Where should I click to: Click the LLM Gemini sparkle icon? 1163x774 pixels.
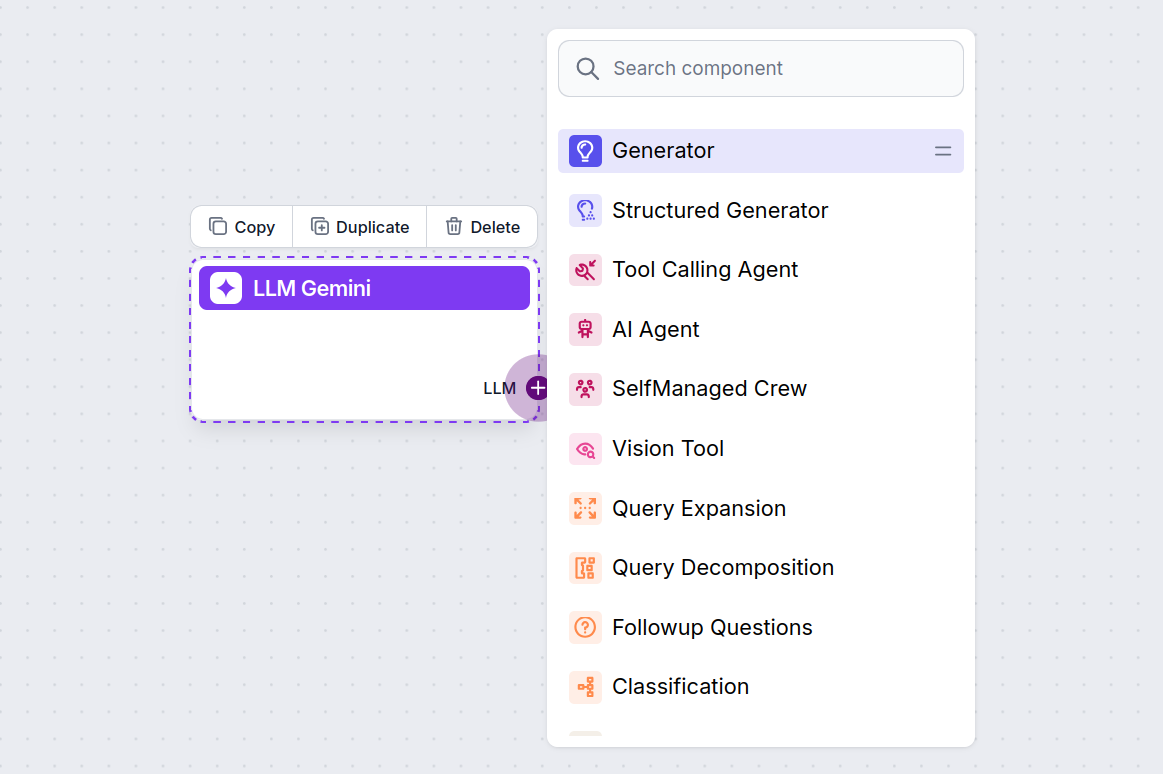click(x=226, y=288)
